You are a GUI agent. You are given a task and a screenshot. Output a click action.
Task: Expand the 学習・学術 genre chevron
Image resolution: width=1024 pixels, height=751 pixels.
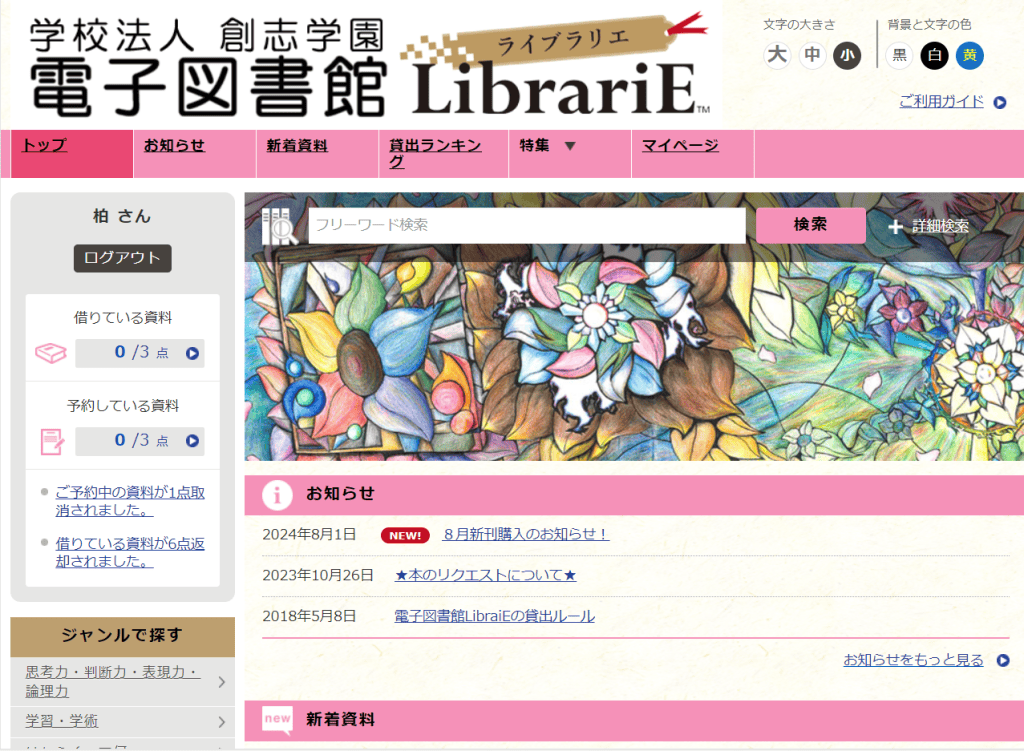coord(221,722)
